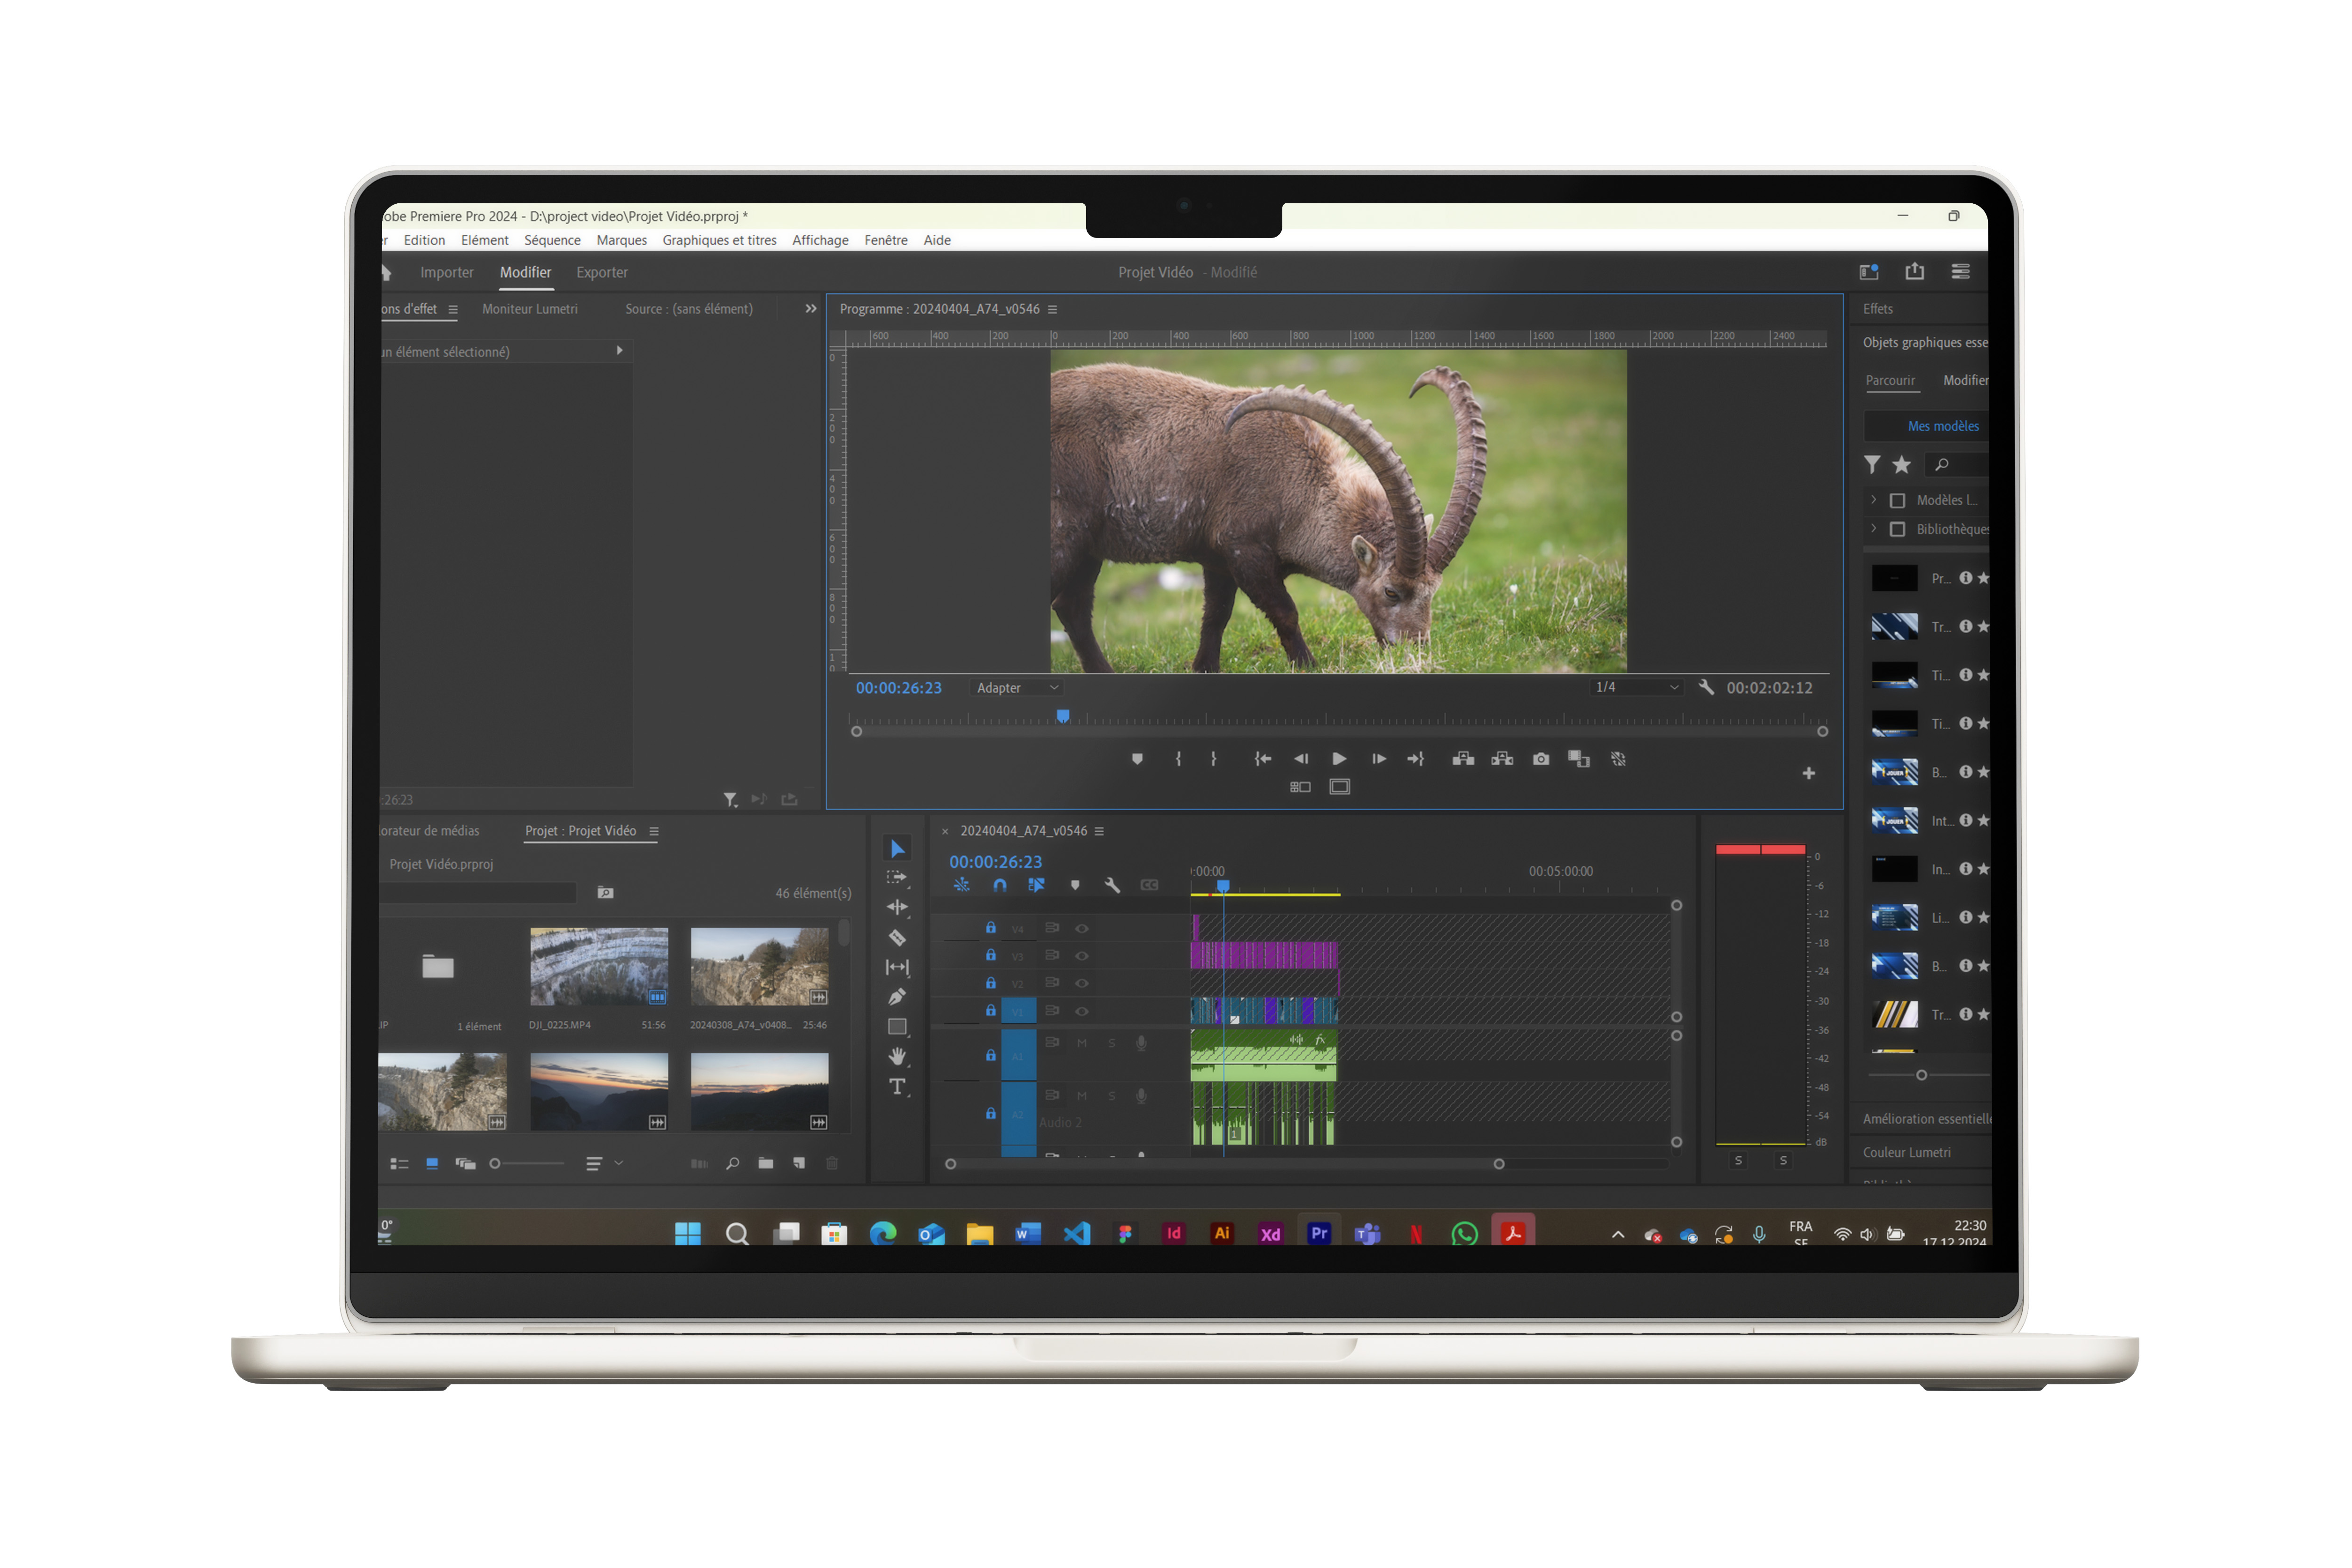Open the Séquence menu

coord(552,241)
